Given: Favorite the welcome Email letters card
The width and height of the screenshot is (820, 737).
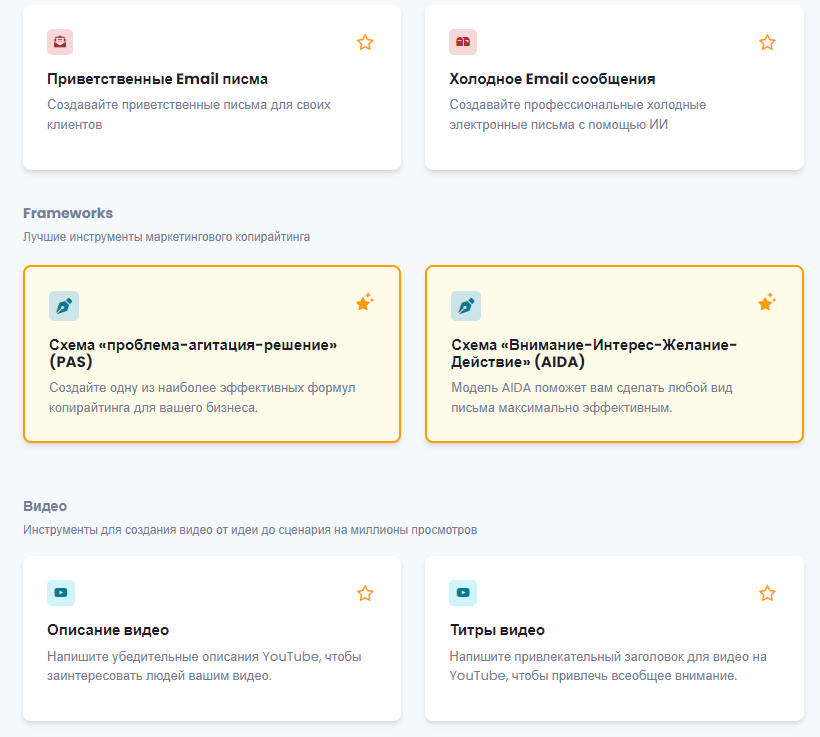Looking at the screenshot, I should coord(365,42).
